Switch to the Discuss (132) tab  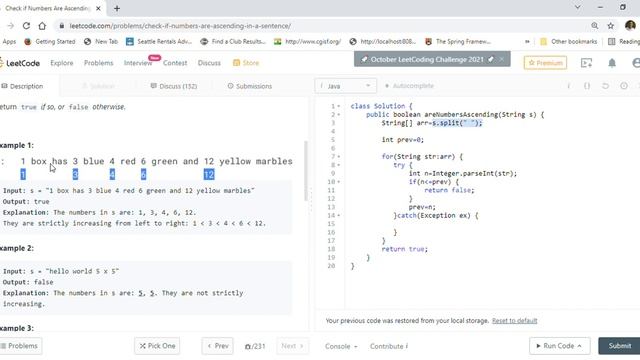(x=174, y=86)
